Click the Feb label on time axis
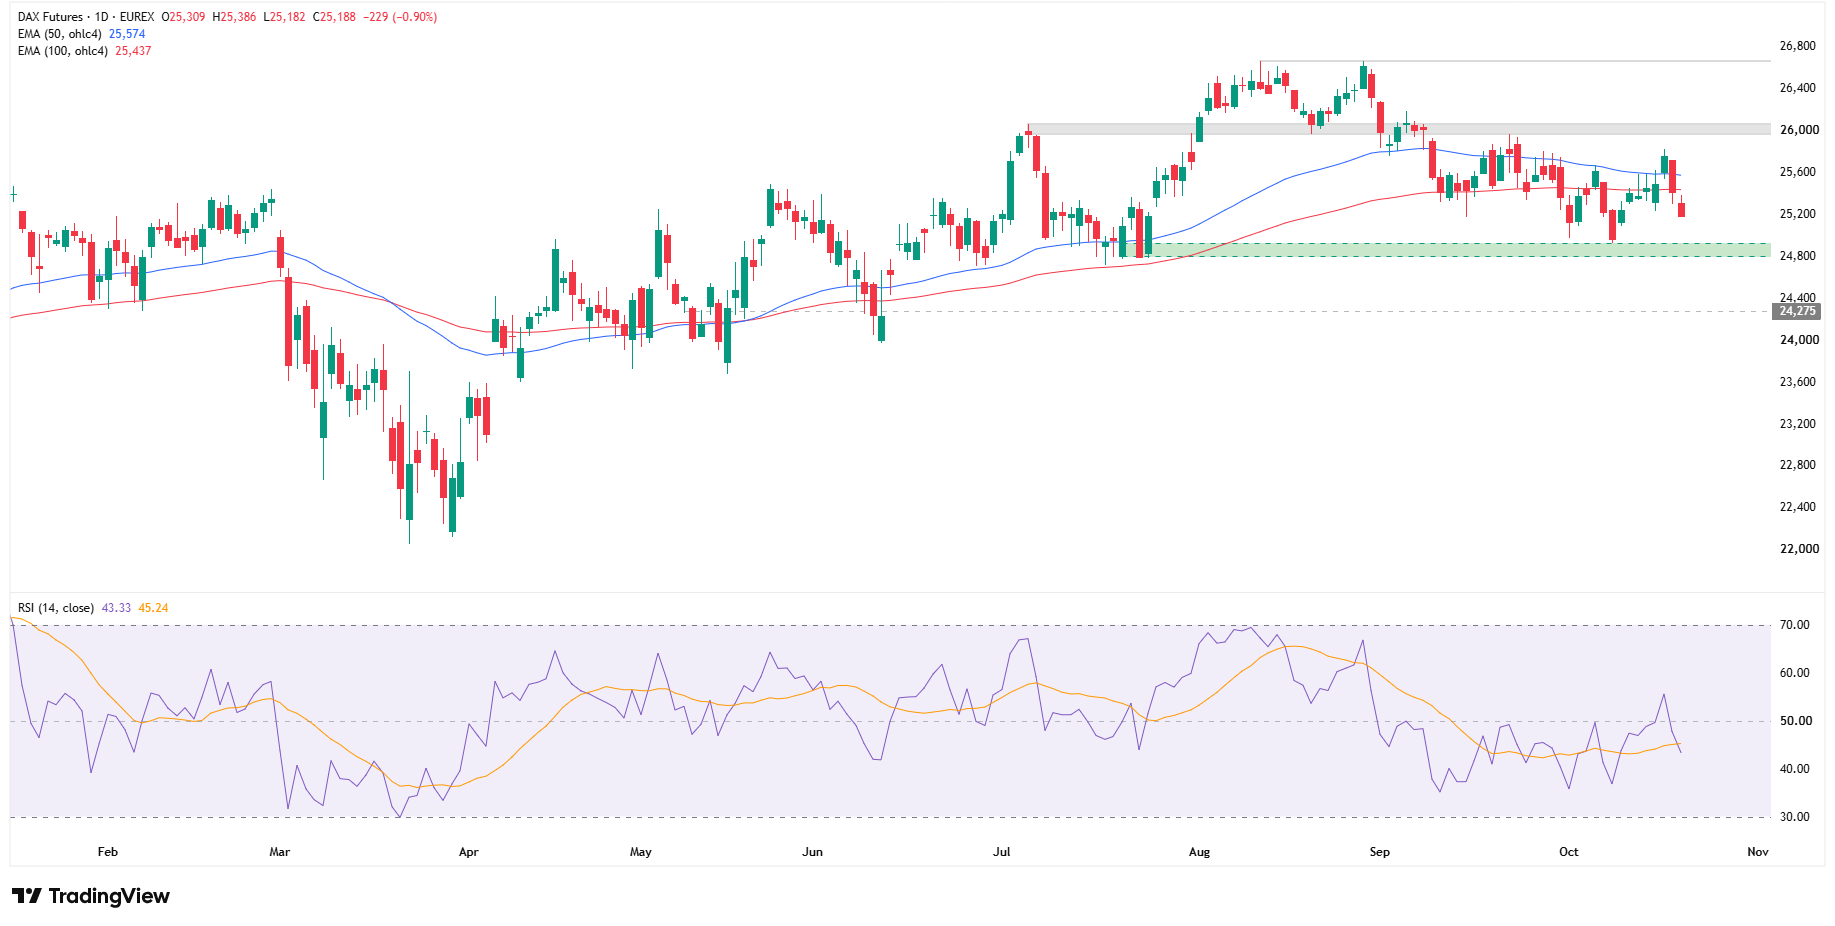 (x=108, y=852)
